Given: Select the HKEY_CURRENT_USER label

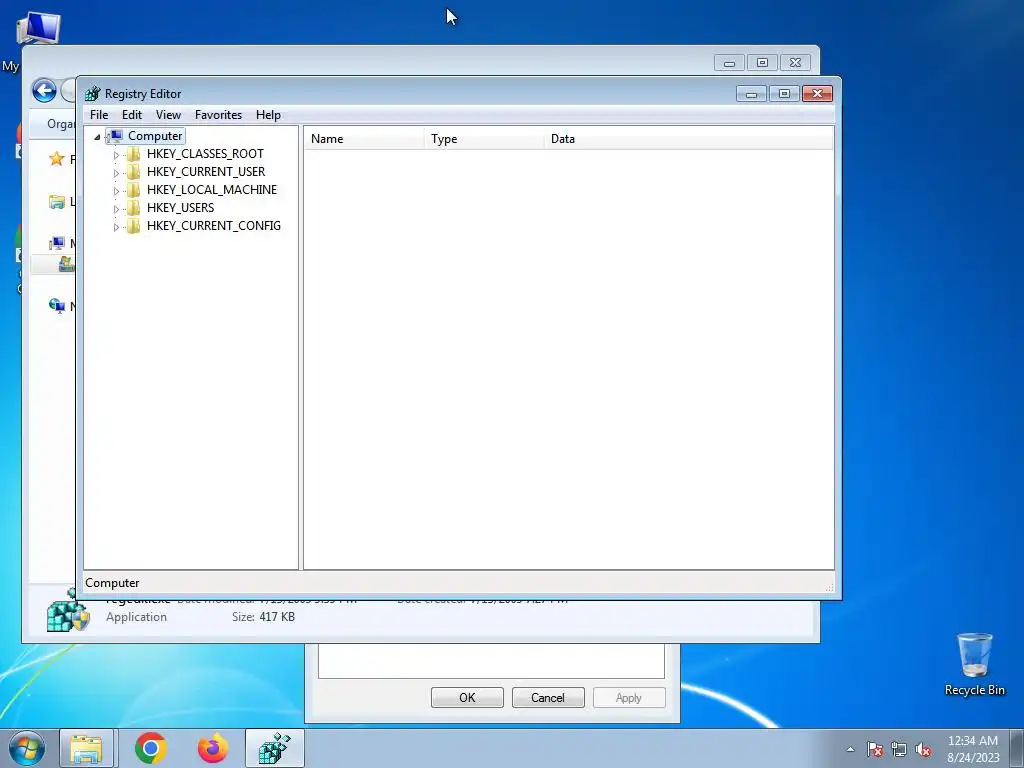Looking at the screenshot, I should coord(206,172).
